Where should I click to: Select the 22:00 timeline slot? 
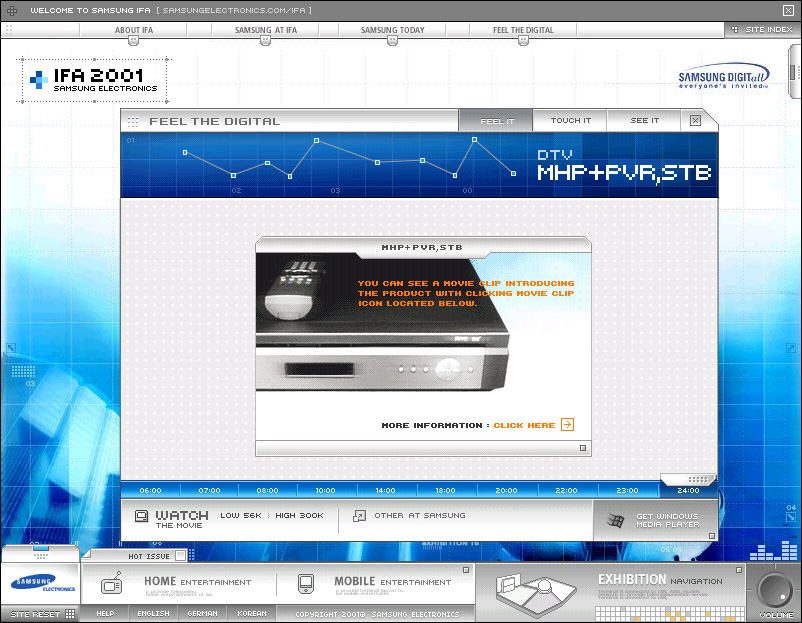tap(566, 491)
